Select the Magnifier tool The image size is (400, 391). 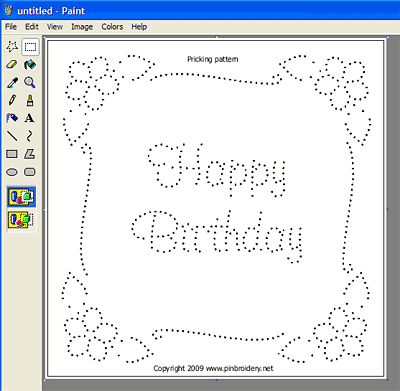click(x=30, y=83)
